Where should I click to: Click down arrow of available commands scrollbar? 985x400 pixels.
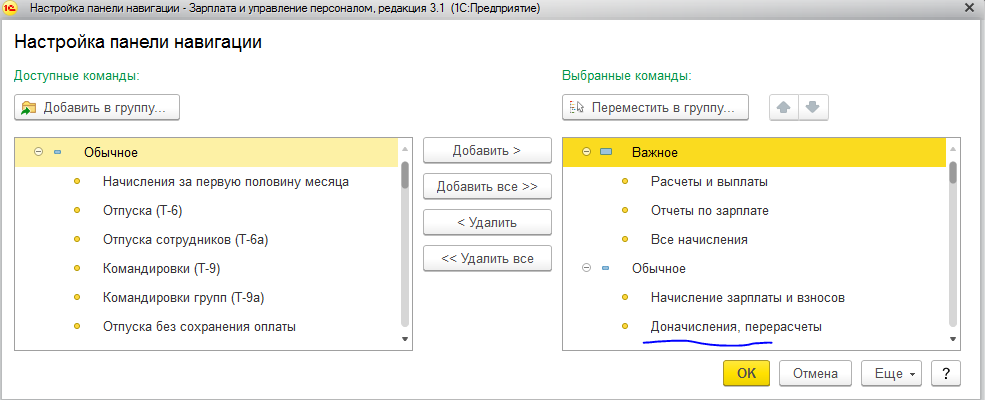pos(405,338)
